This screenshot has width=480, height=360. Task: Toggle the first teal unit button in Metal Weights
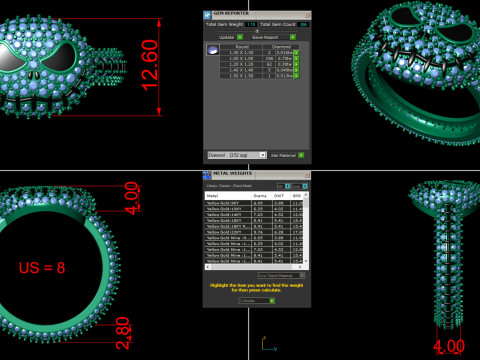coord(288,186)
